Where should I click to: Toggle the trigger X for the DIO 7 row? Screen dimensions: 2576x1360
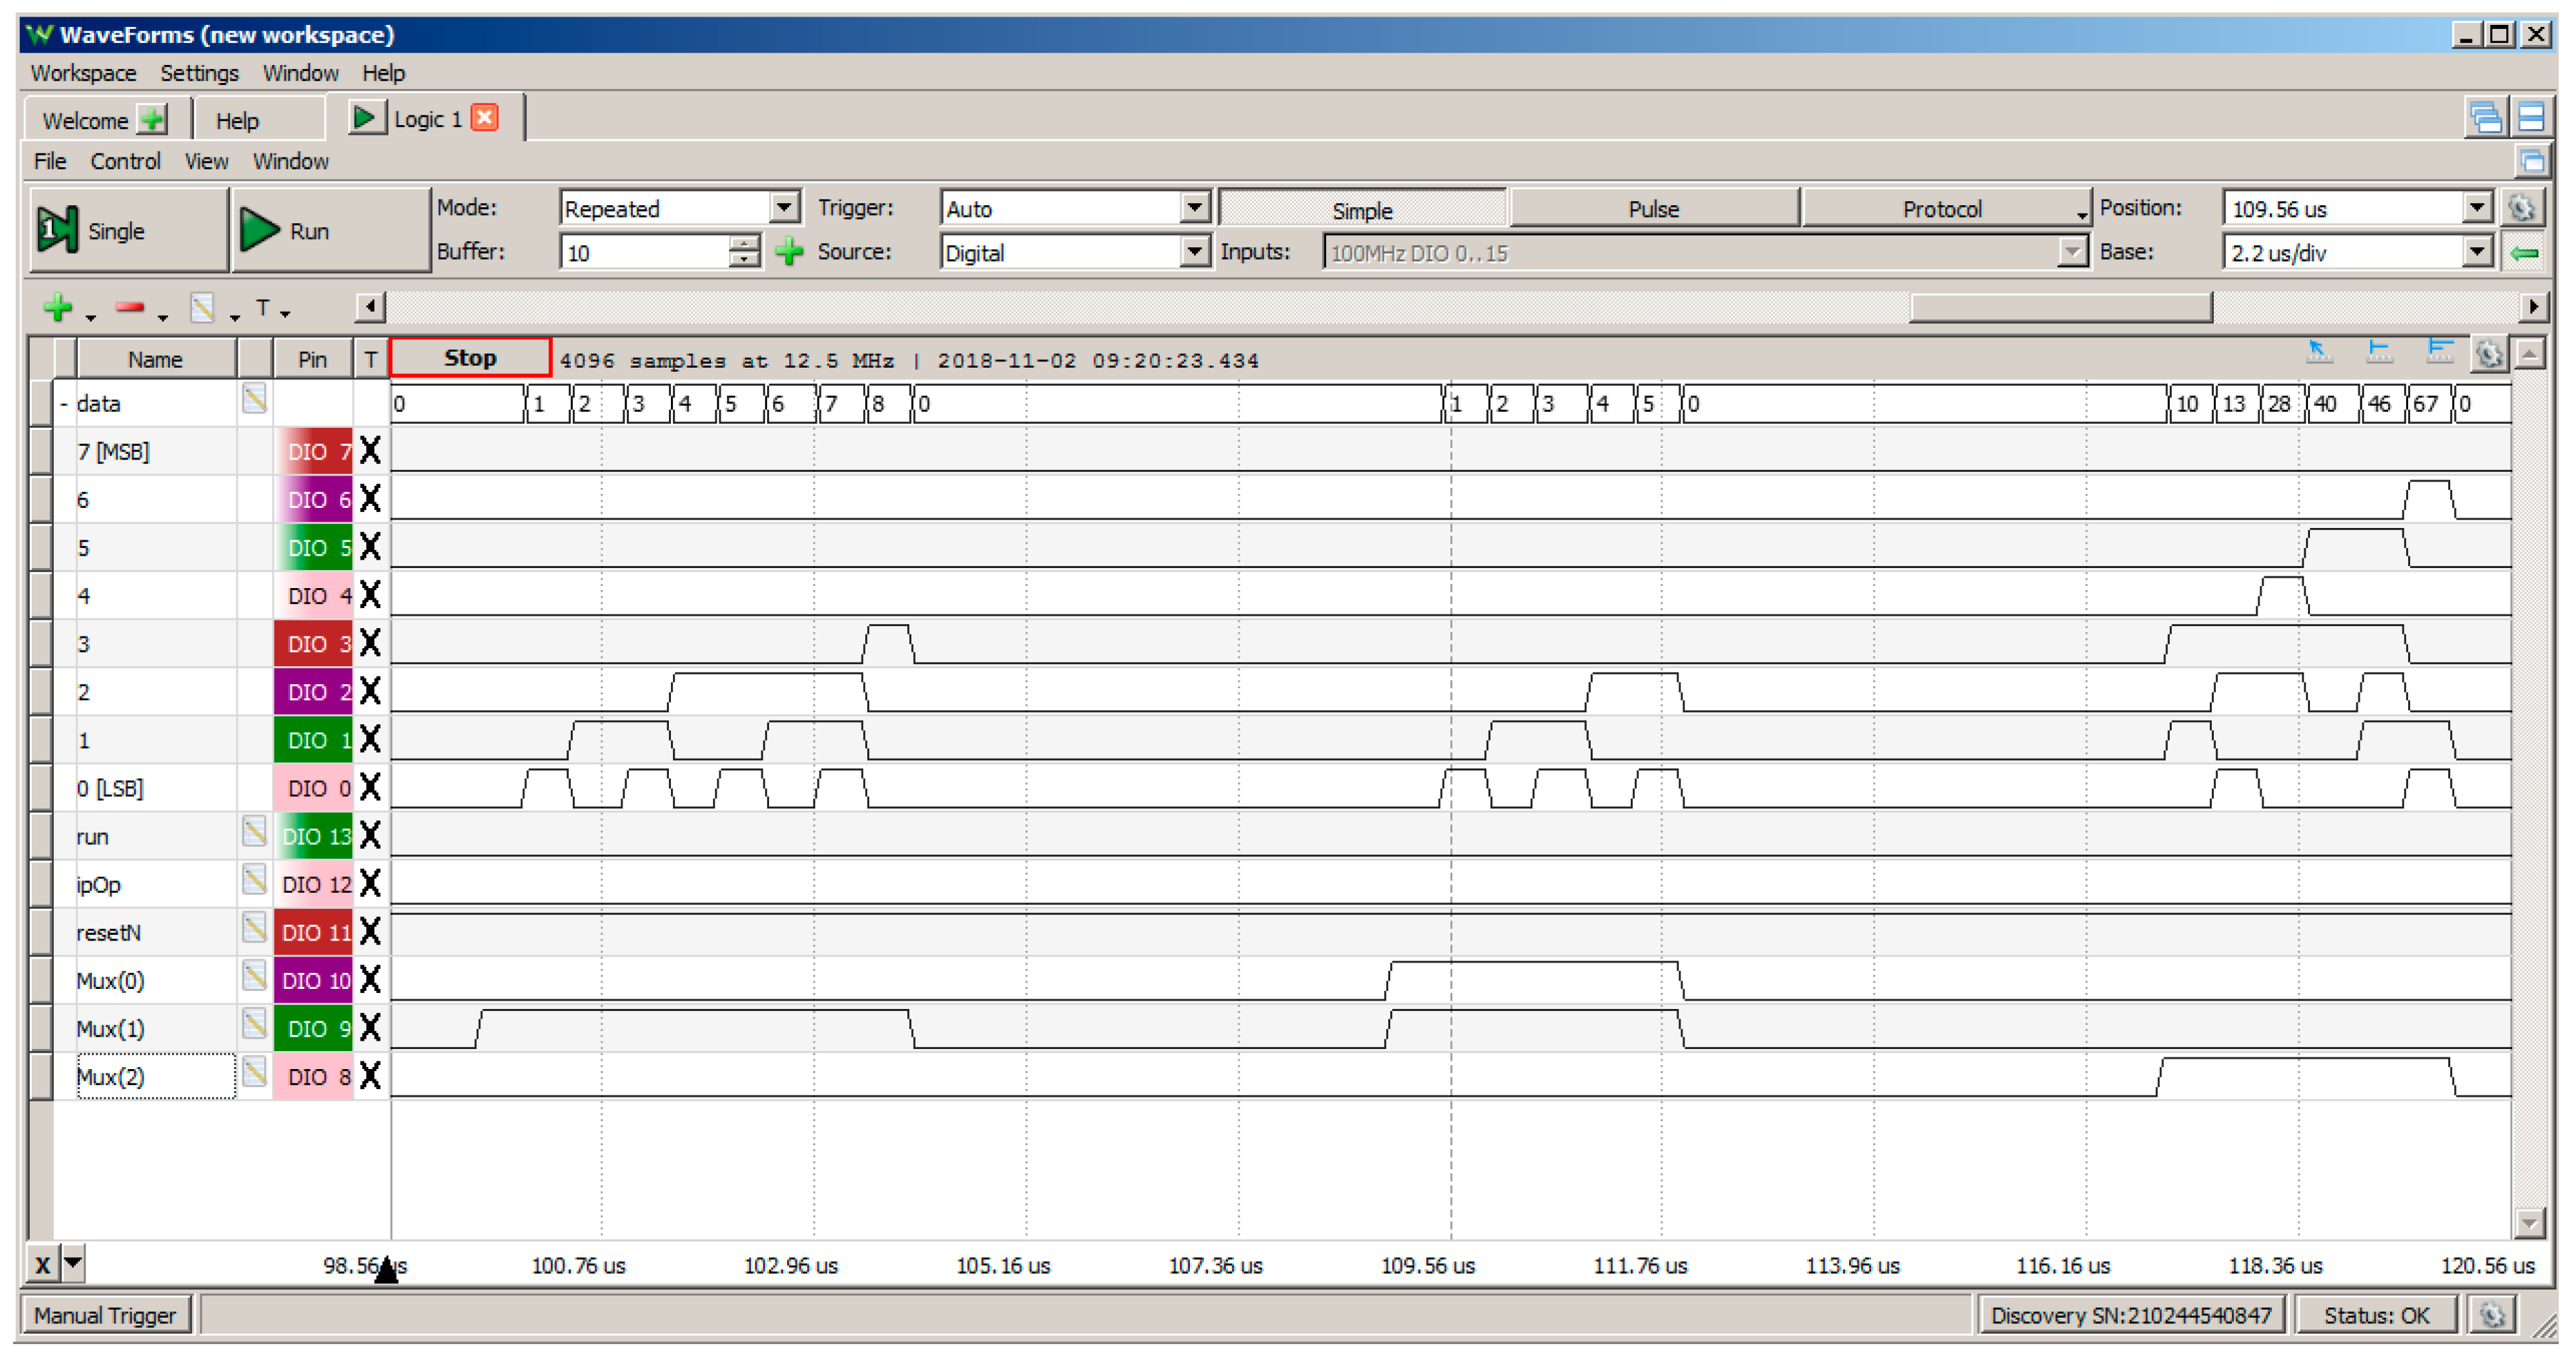(370, 451)
